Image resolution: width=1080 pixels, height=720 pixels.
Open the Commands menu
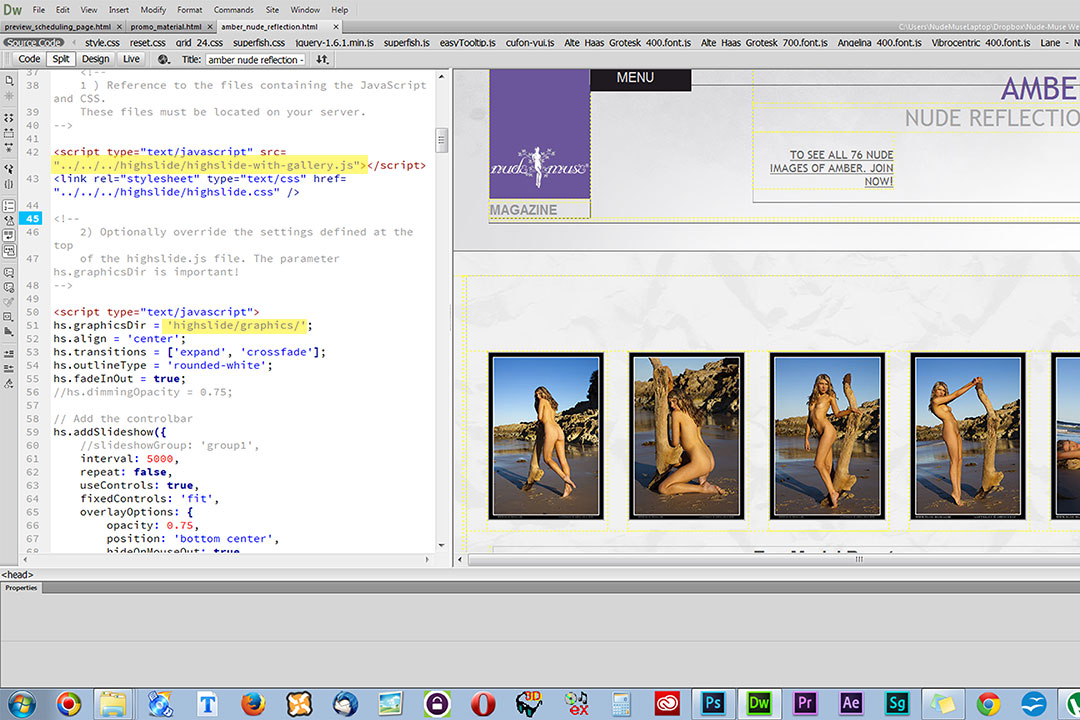pos(233,10)
